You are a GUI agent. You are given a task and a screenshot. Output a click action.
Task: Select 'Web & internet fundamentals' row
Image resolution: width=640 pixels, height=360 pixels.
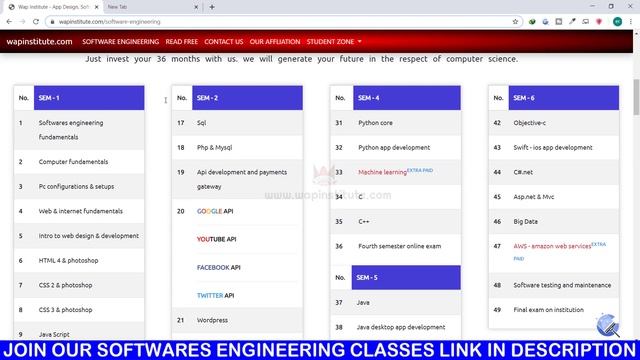(79, 211)
